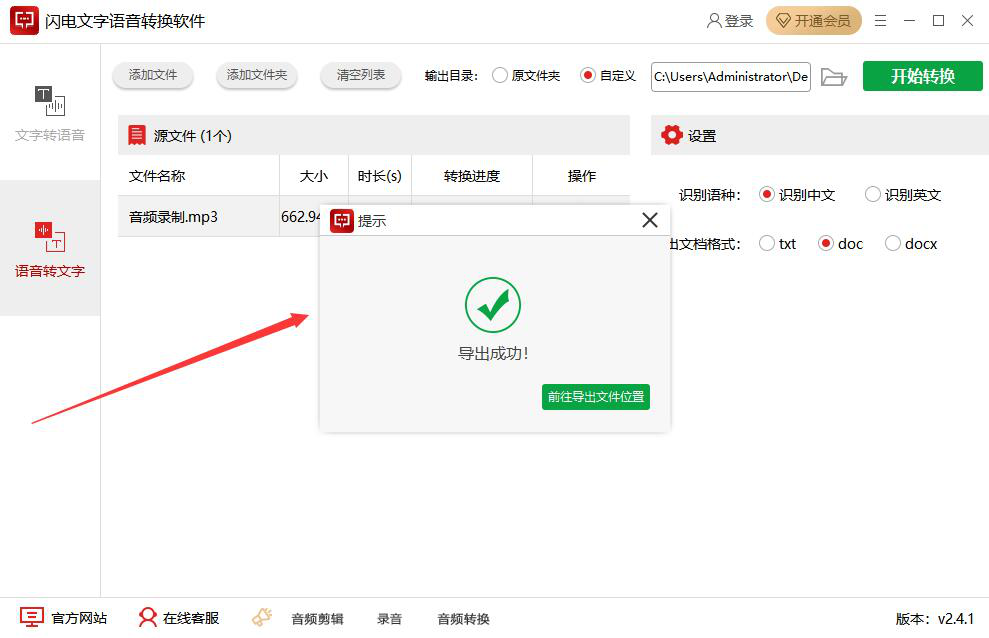Open the 开通会员 membership button
Image resolution: width=989 pixels, height=638 pixels.
coord(814,21)
